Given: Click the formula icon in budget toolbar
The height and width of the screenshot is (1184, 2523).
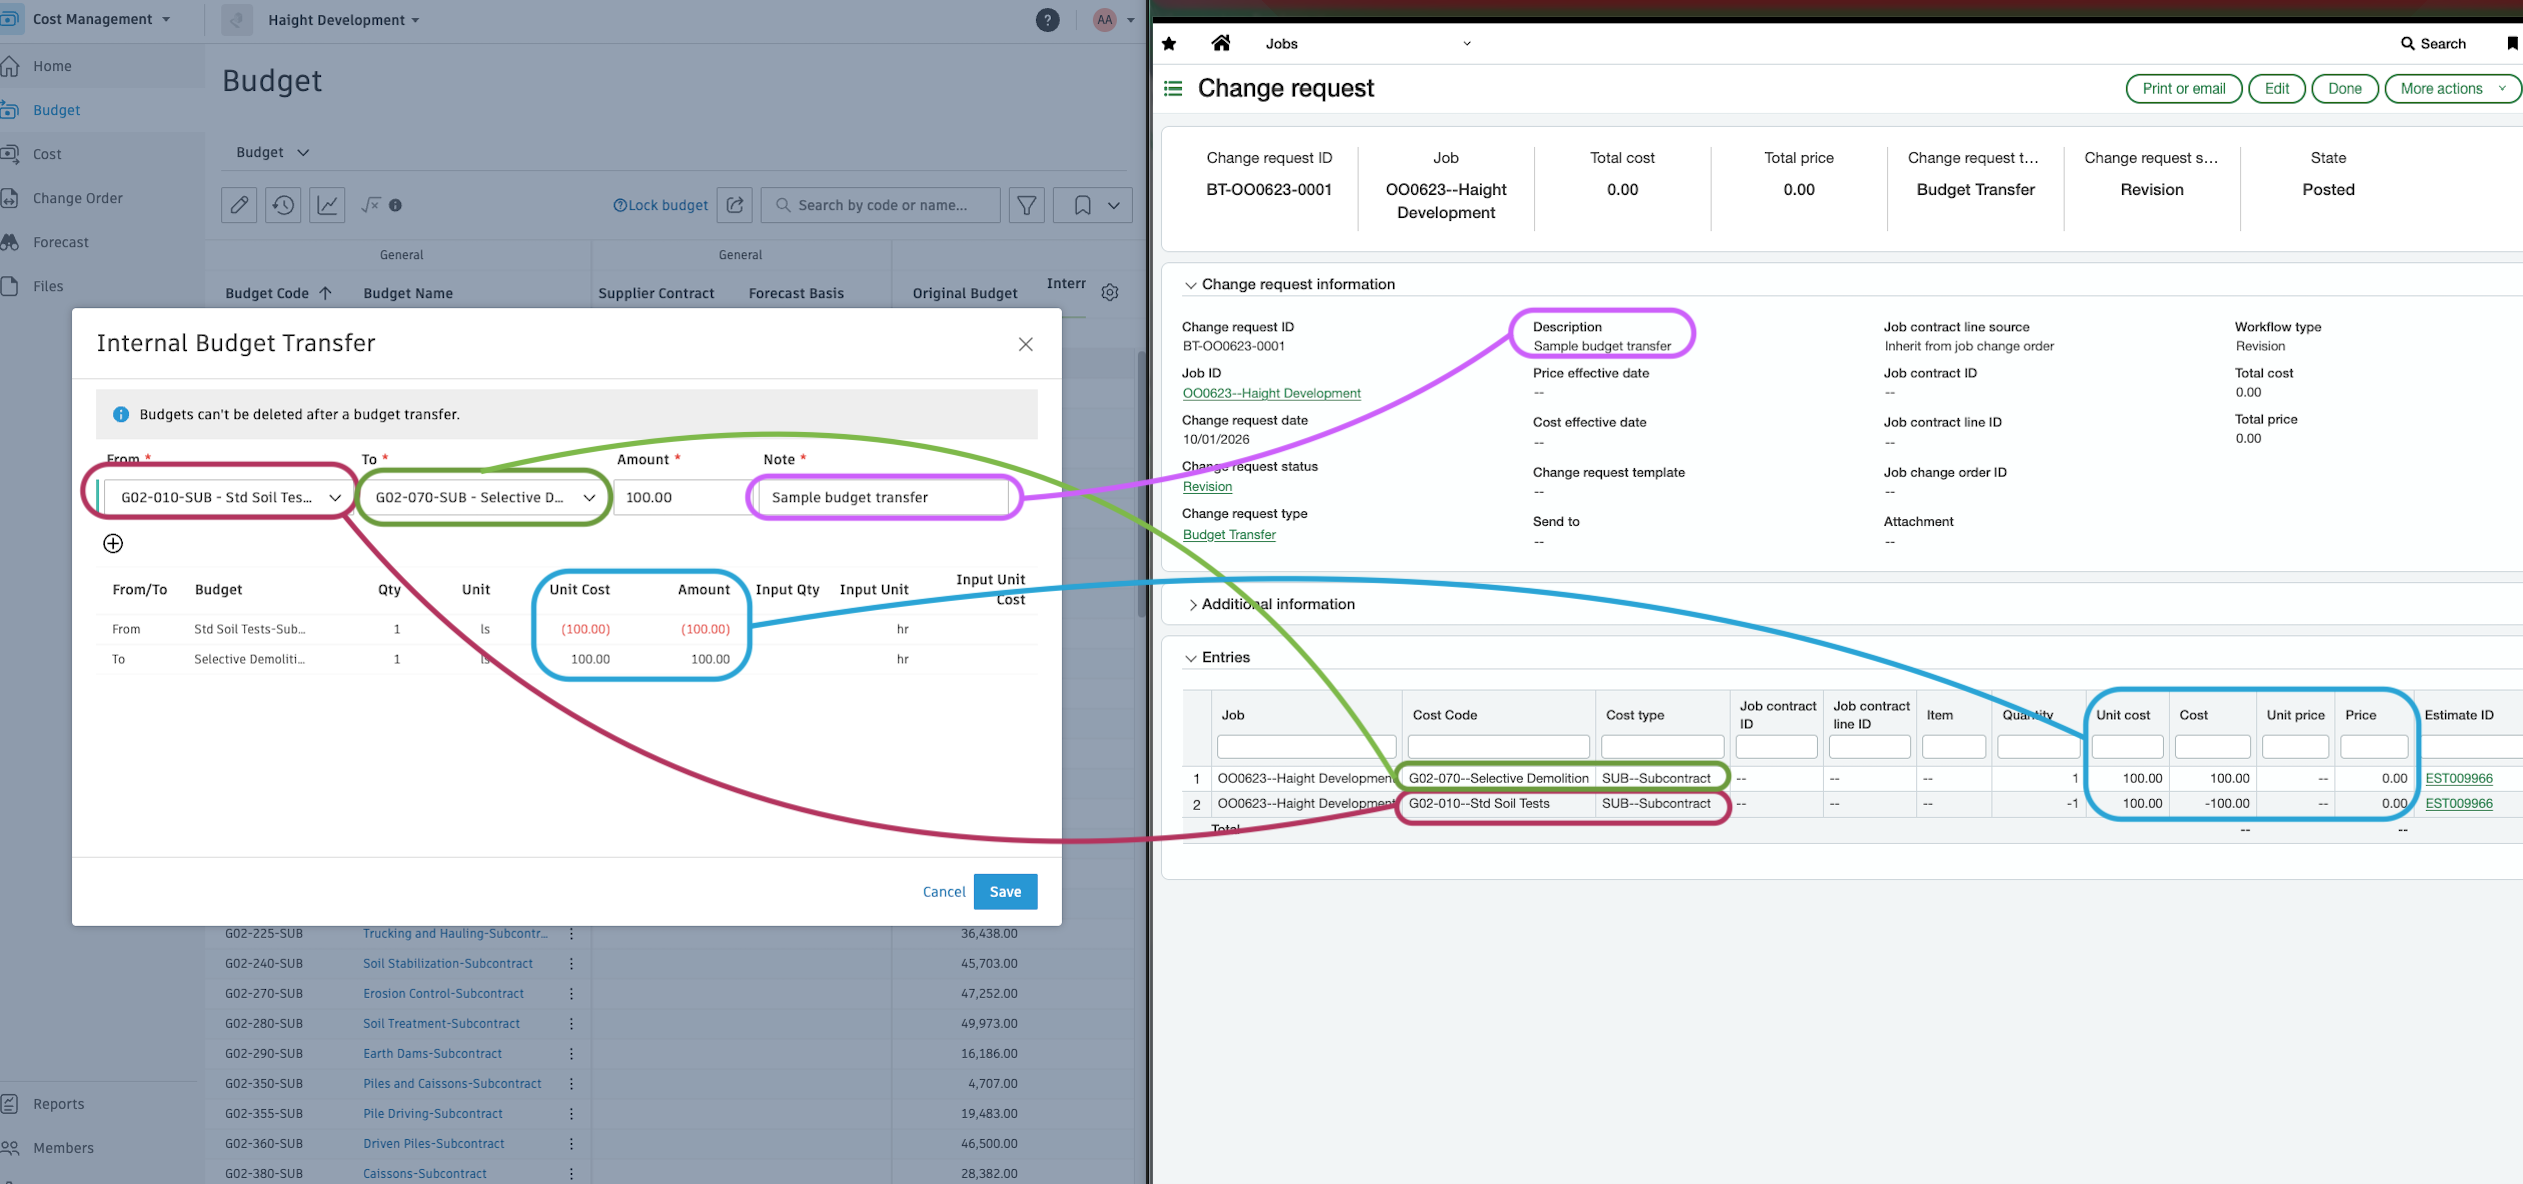Looking at the screenshot, I should (x=371, y=205).
